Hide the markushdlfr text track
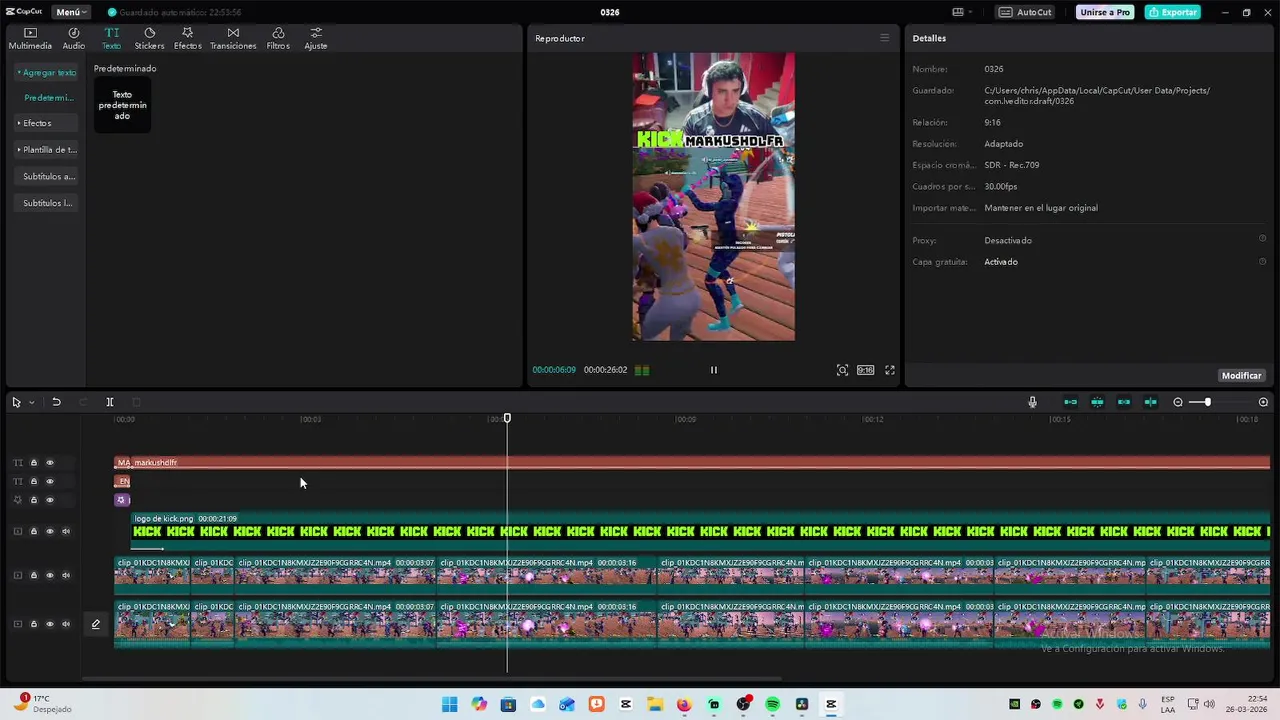 (x=50, y=463)
